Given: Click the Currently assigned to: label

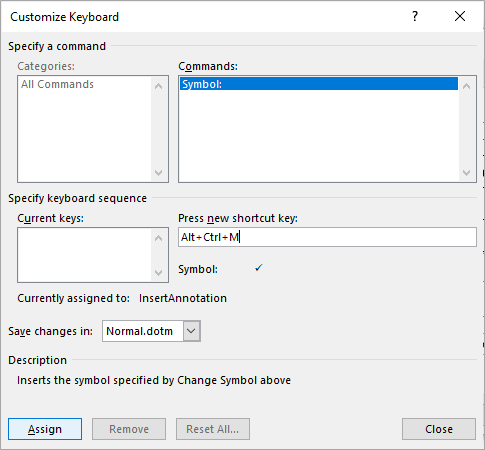Looking at the screenshot, I should coord(74,298).
